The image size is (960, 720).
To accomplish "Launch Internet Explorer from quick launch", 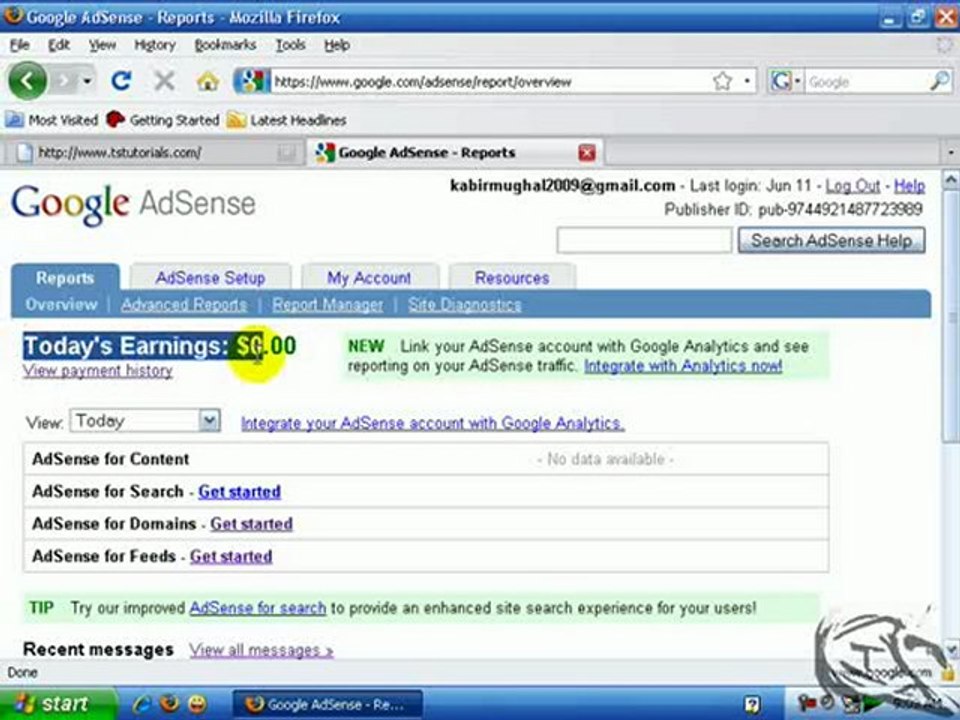I will [x=141, y=704].
